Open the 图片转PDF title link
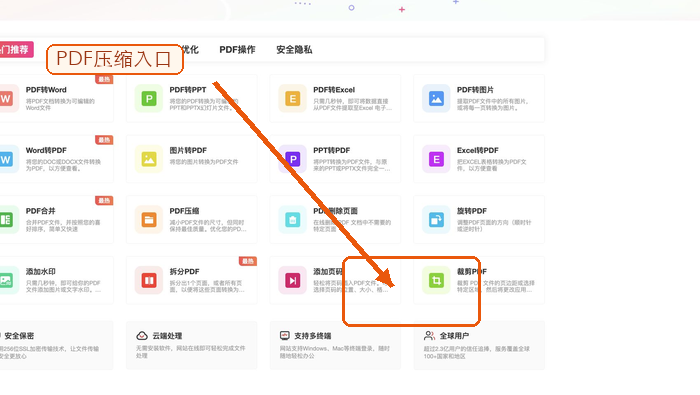The height and width of the screenshot is (395, 700). 188,150
